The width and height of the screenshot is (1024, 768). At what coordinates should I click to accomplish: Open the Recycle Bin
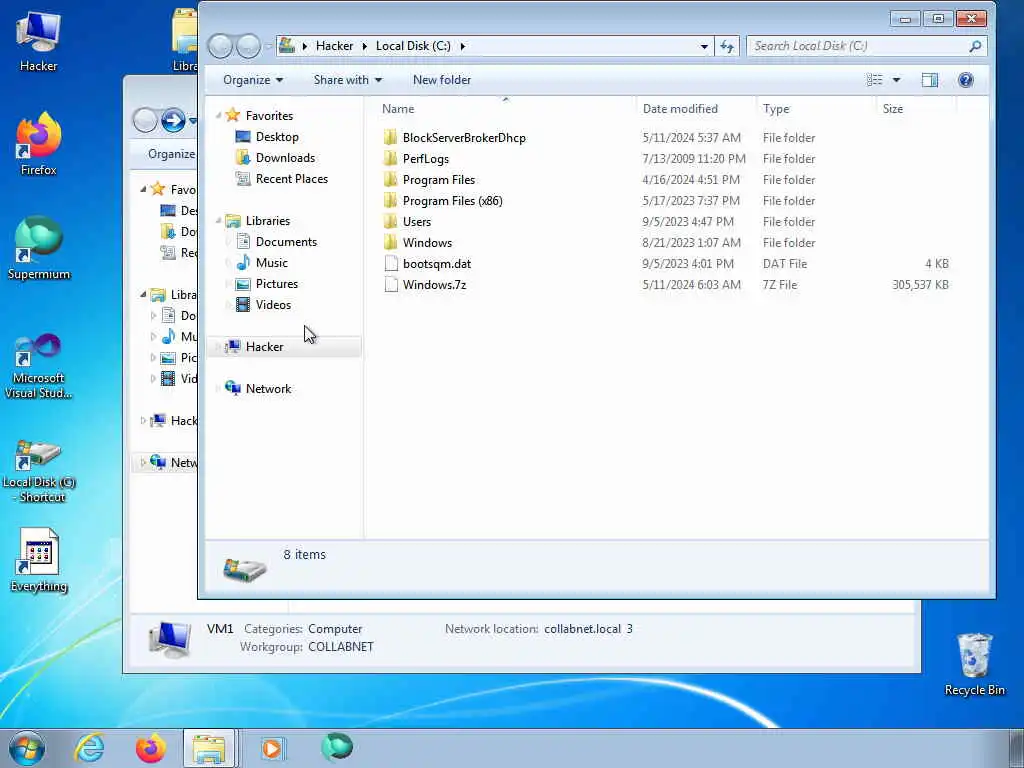tap(974, 664)
